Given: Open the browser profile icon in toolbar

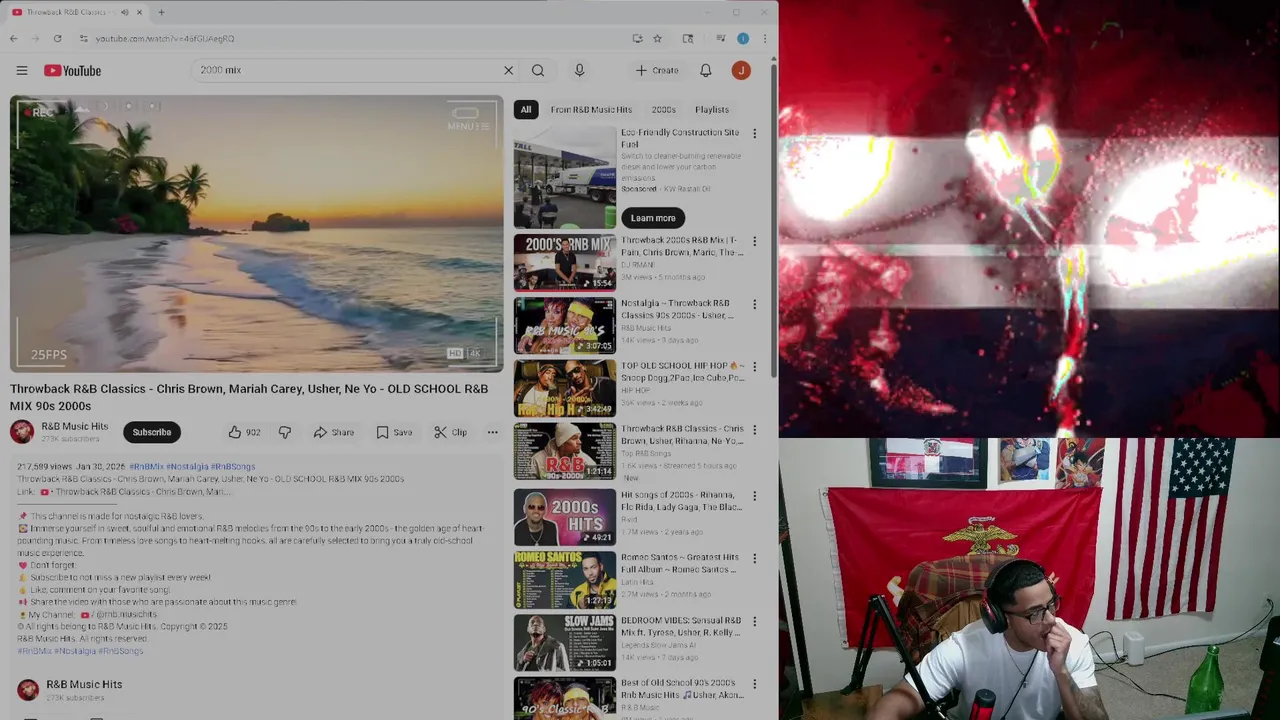Looking at the screenshot, I should coord(743,38).
